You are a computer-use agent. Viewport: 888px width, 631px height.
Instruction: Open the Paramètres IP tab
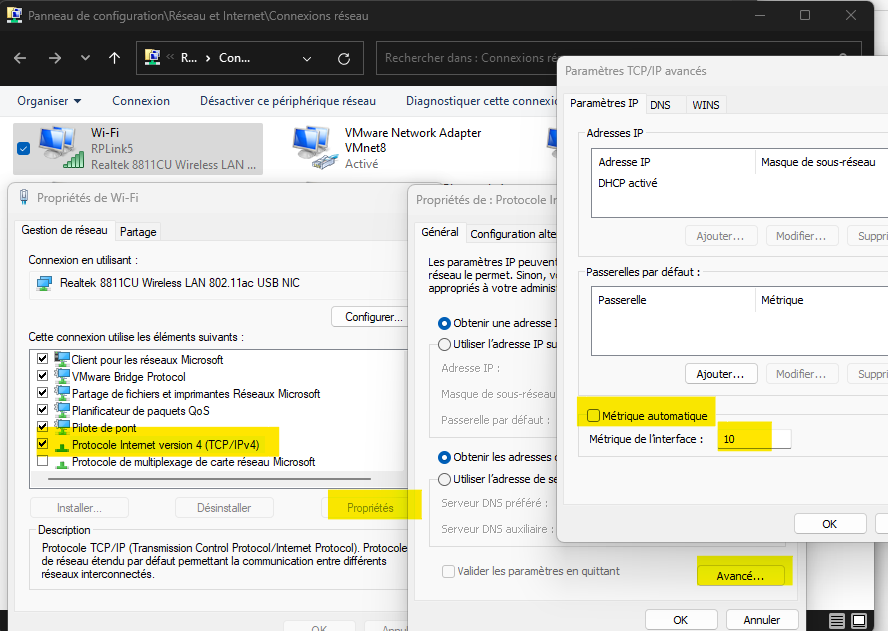[604, 103]
